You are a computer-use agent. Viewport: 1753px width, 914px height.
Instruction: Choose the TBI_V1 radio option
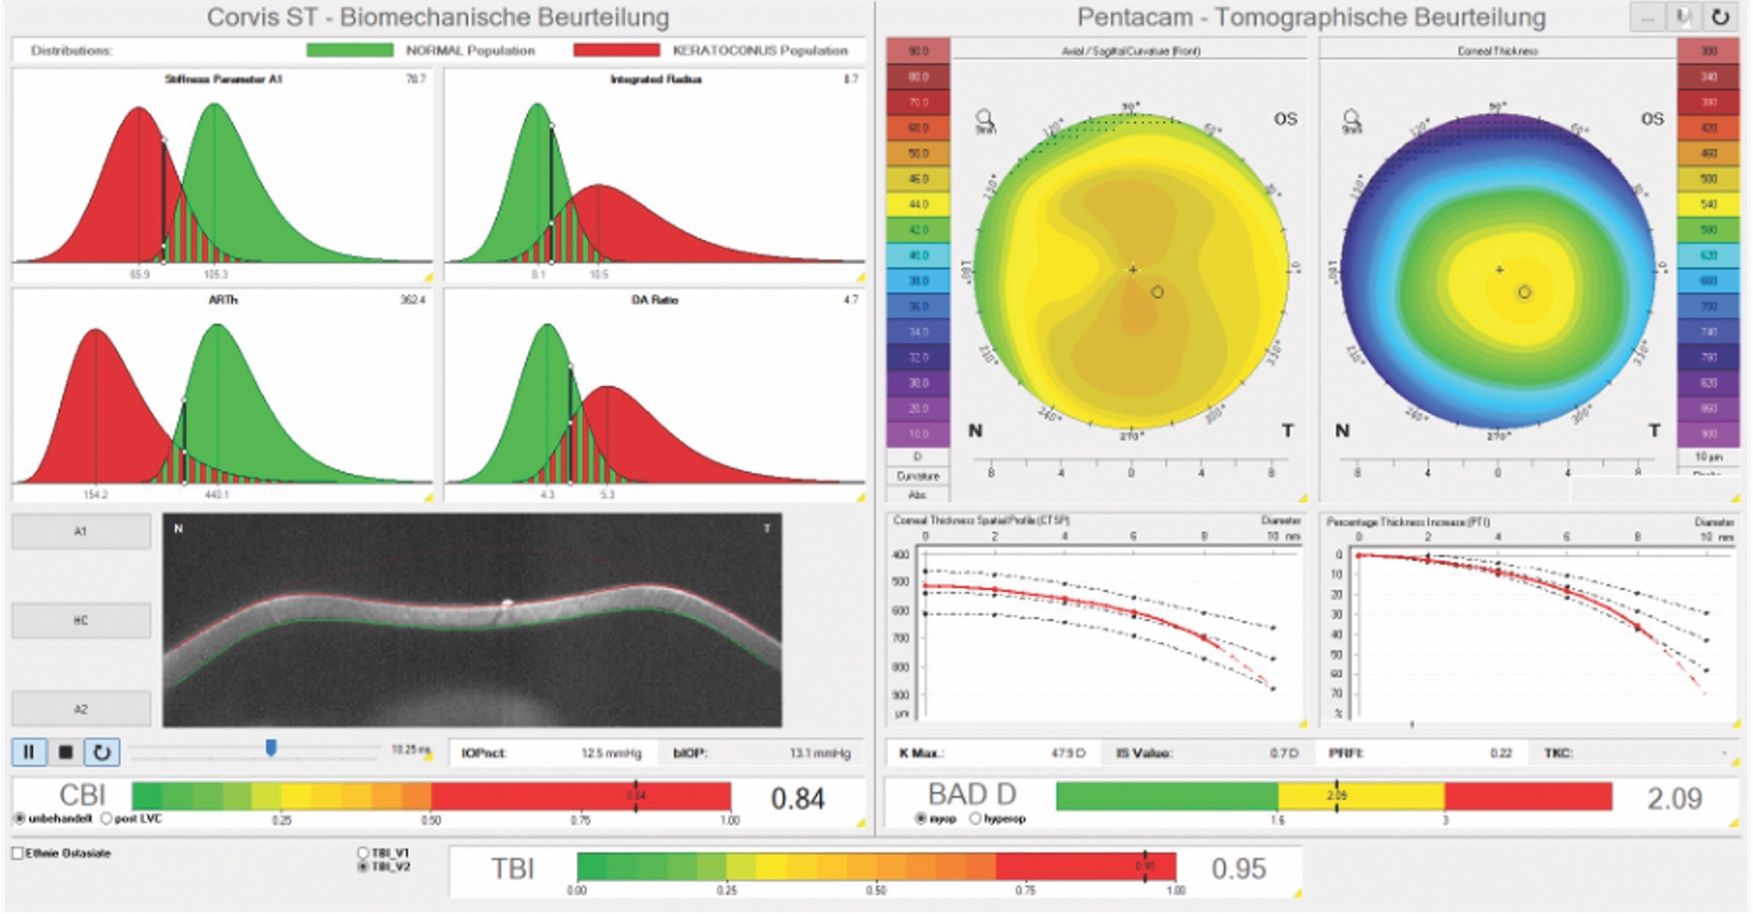pos(363,853)
